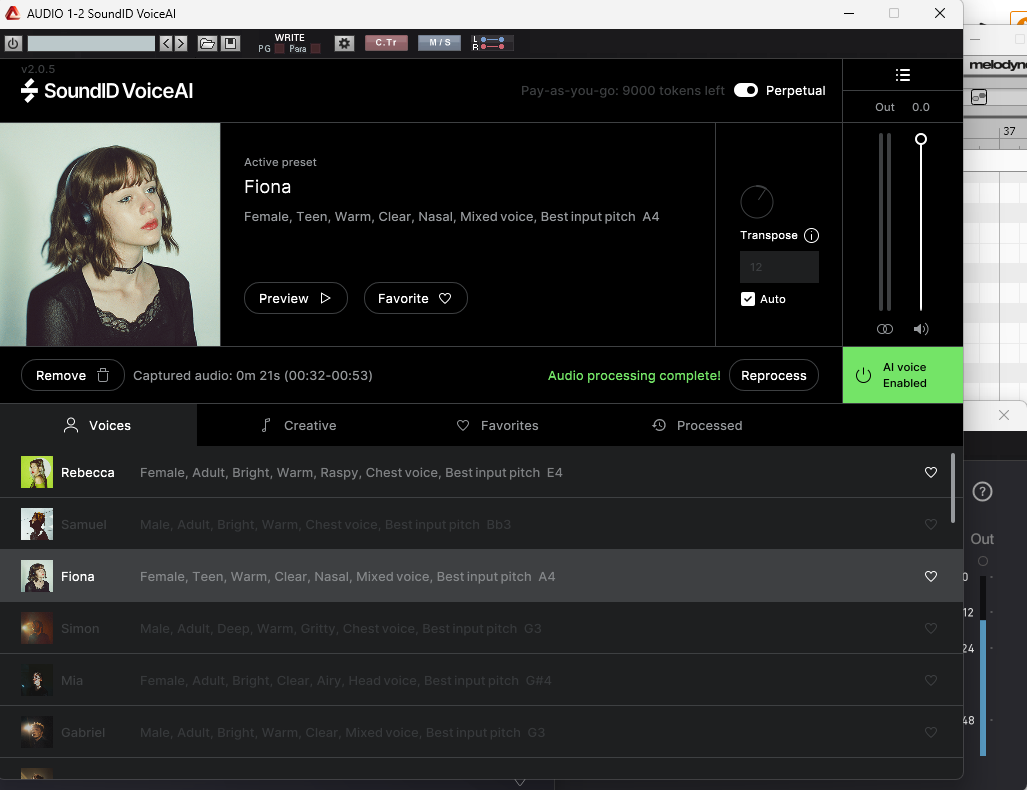Screen dimensions: 1027x790
Task: Favorite Rebecca with the heart icon
Action: click(930, 472)
